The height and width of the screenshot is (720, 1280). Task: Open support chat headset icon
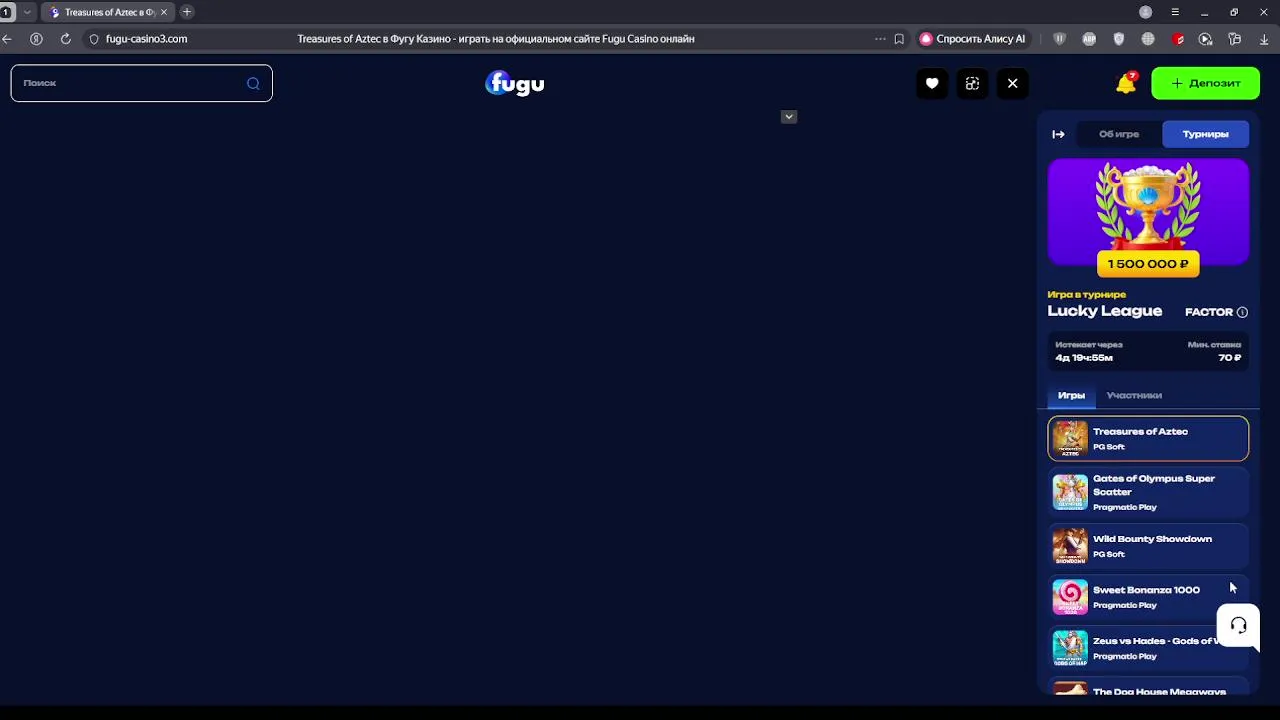tap(1238, 626)
